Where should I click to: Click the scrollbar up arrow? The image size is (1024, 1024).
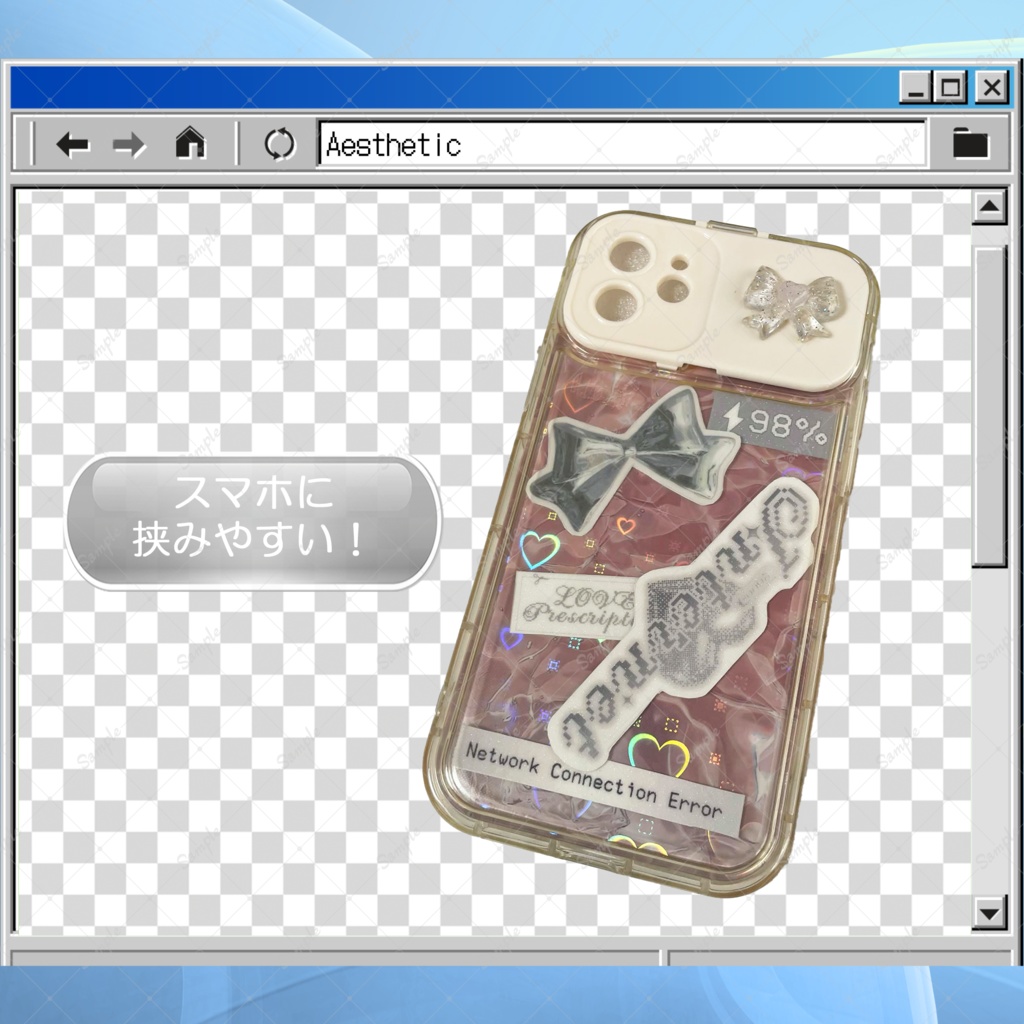point(990,205)
